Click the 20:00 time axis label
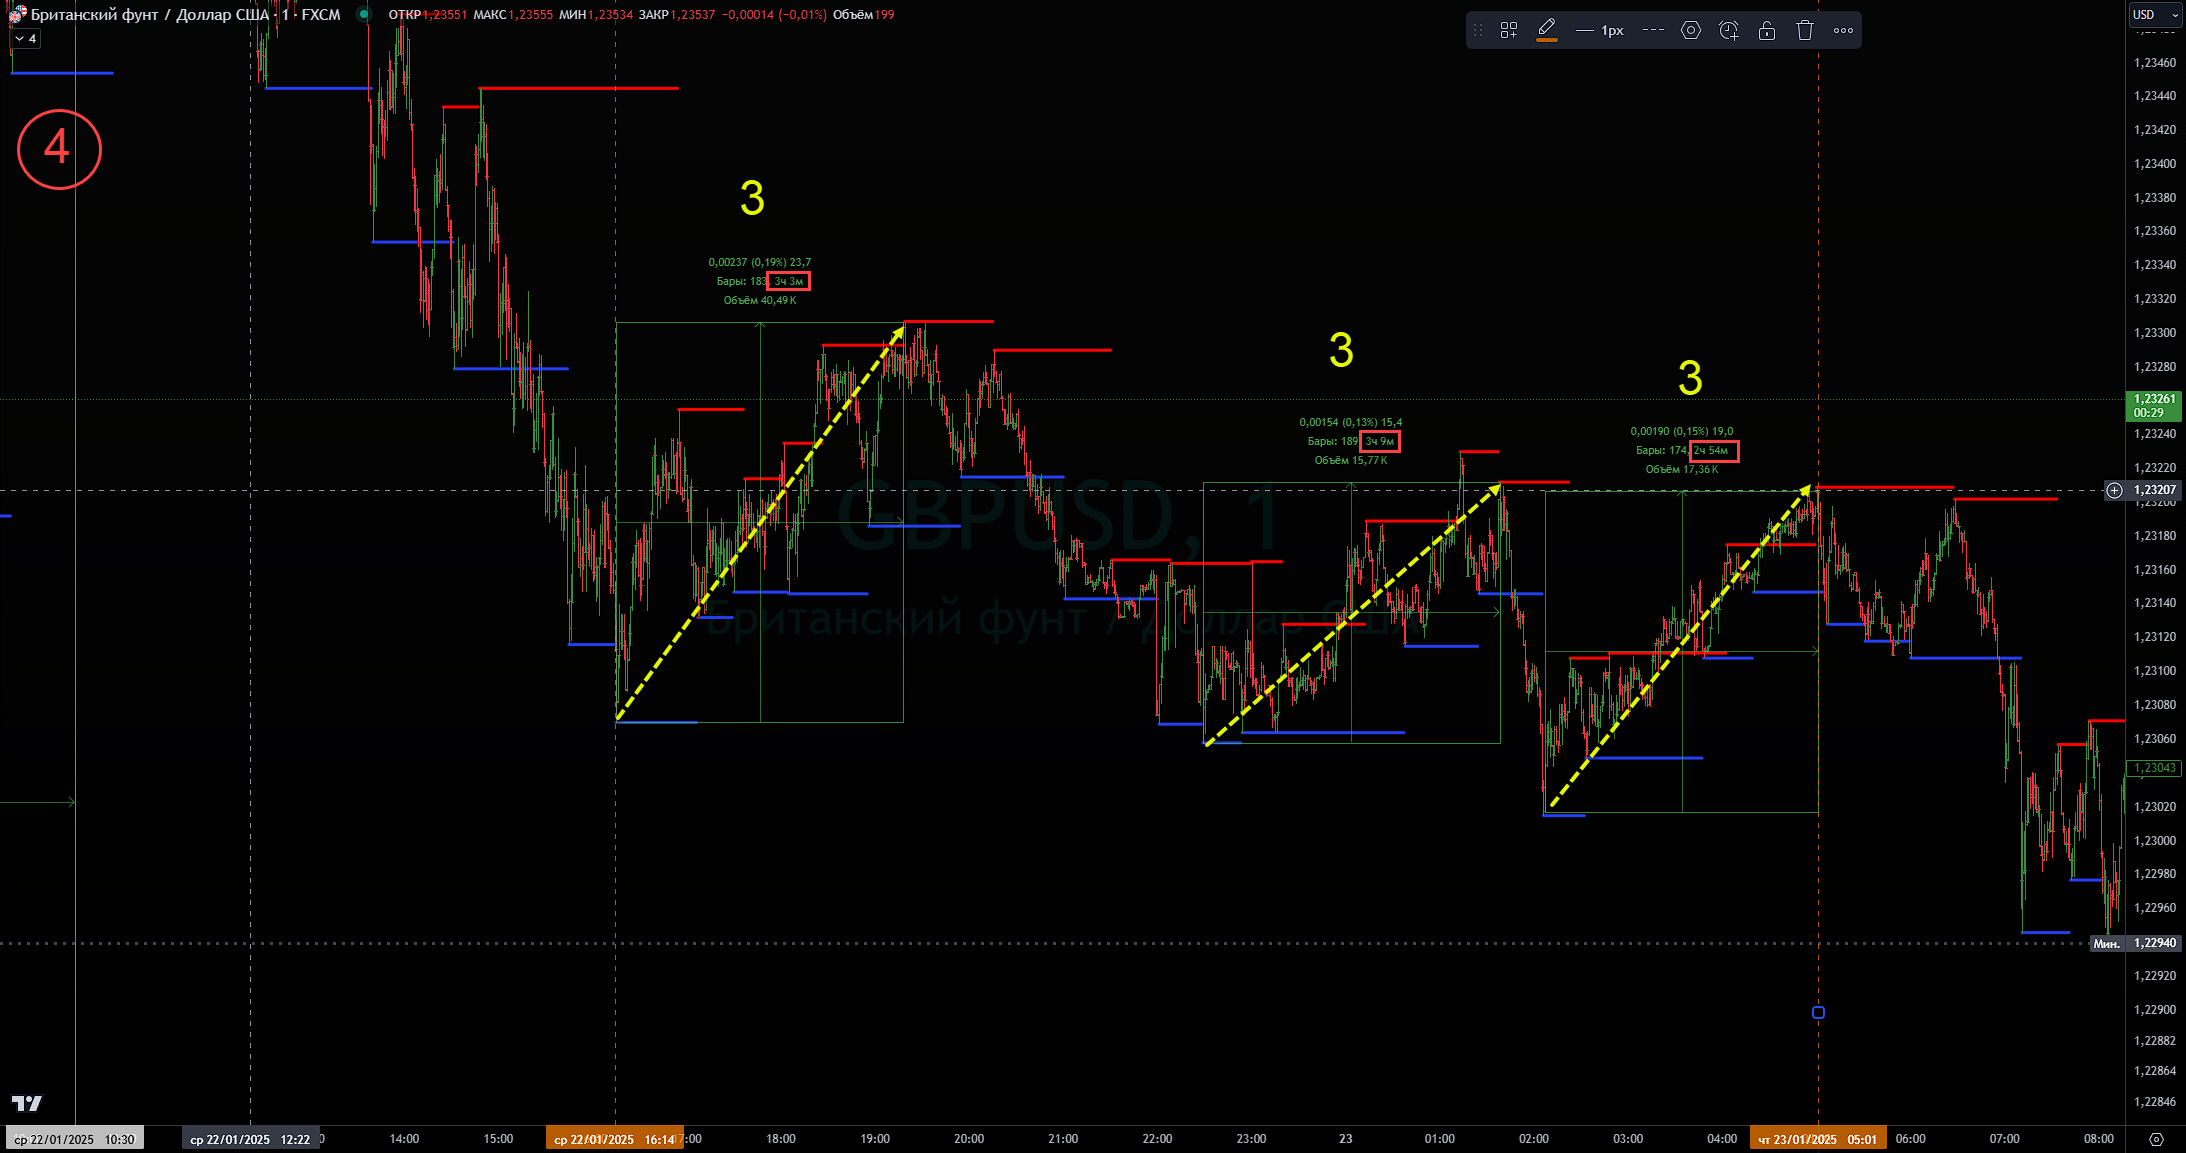 tap(969, 1139)
